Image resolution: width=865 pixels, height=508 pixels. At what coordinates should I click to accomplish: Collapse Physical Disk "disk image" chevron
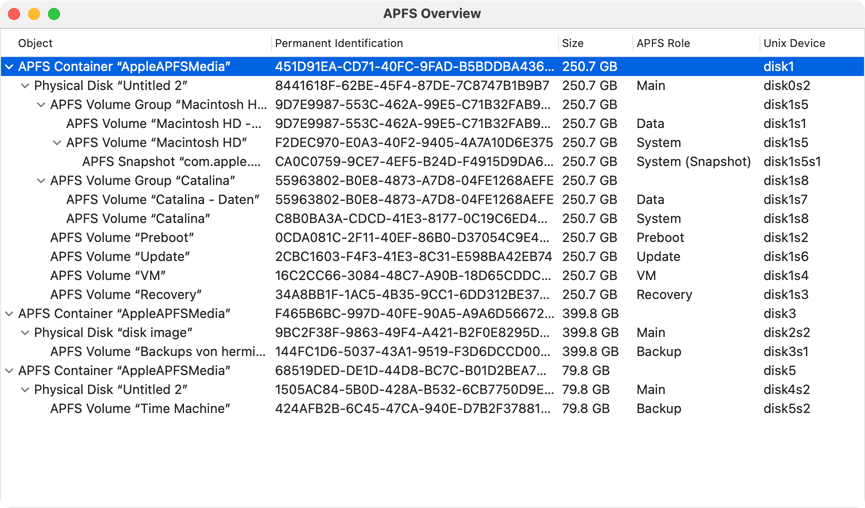coord(25,333)
